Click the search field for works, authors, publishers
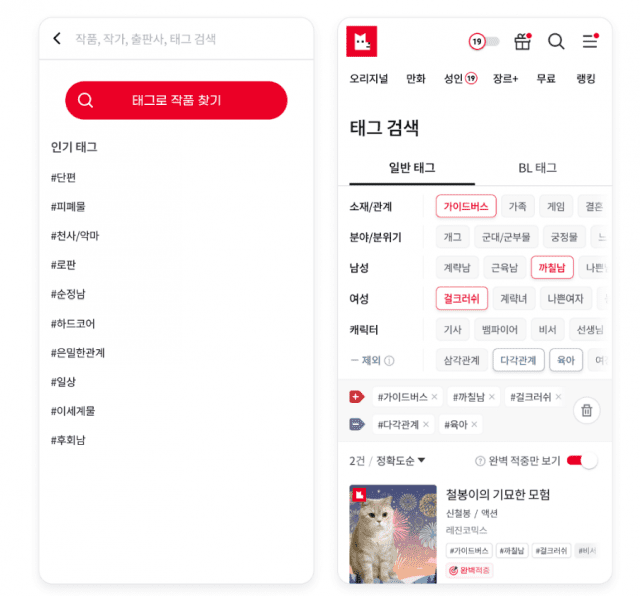Image resolution: width=640 pixels, height=596 pixels. (145, 39)
